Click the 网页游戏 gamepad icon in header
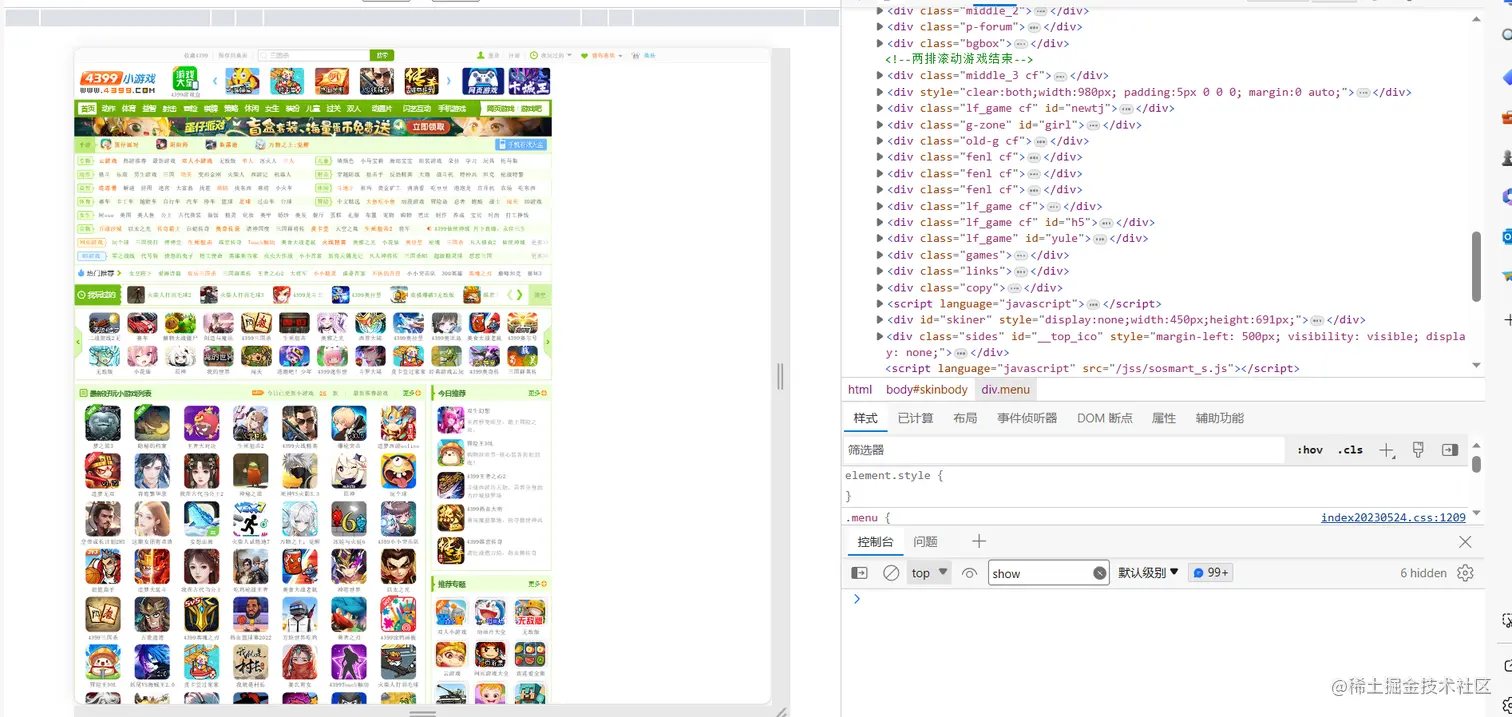 tap(483, 81)
